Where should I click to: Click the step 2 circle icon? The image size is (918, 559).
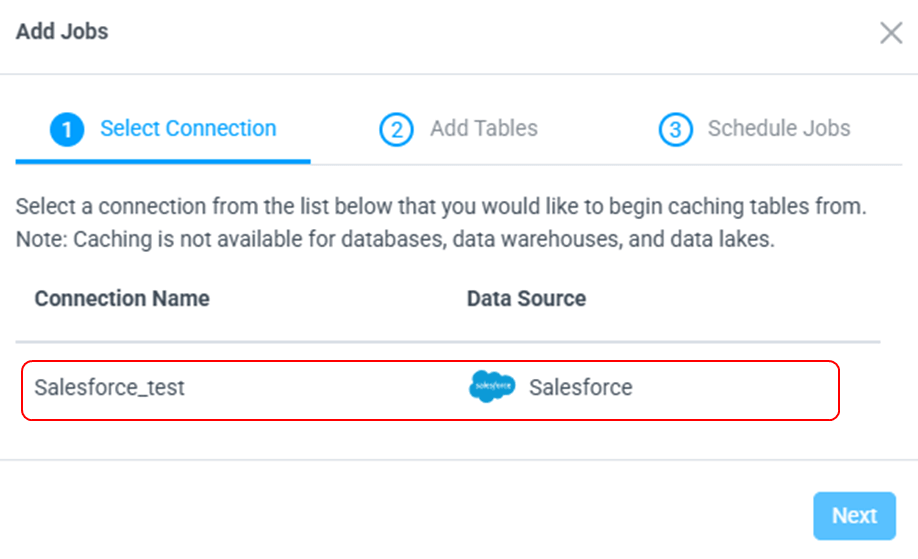click(396, 129)
